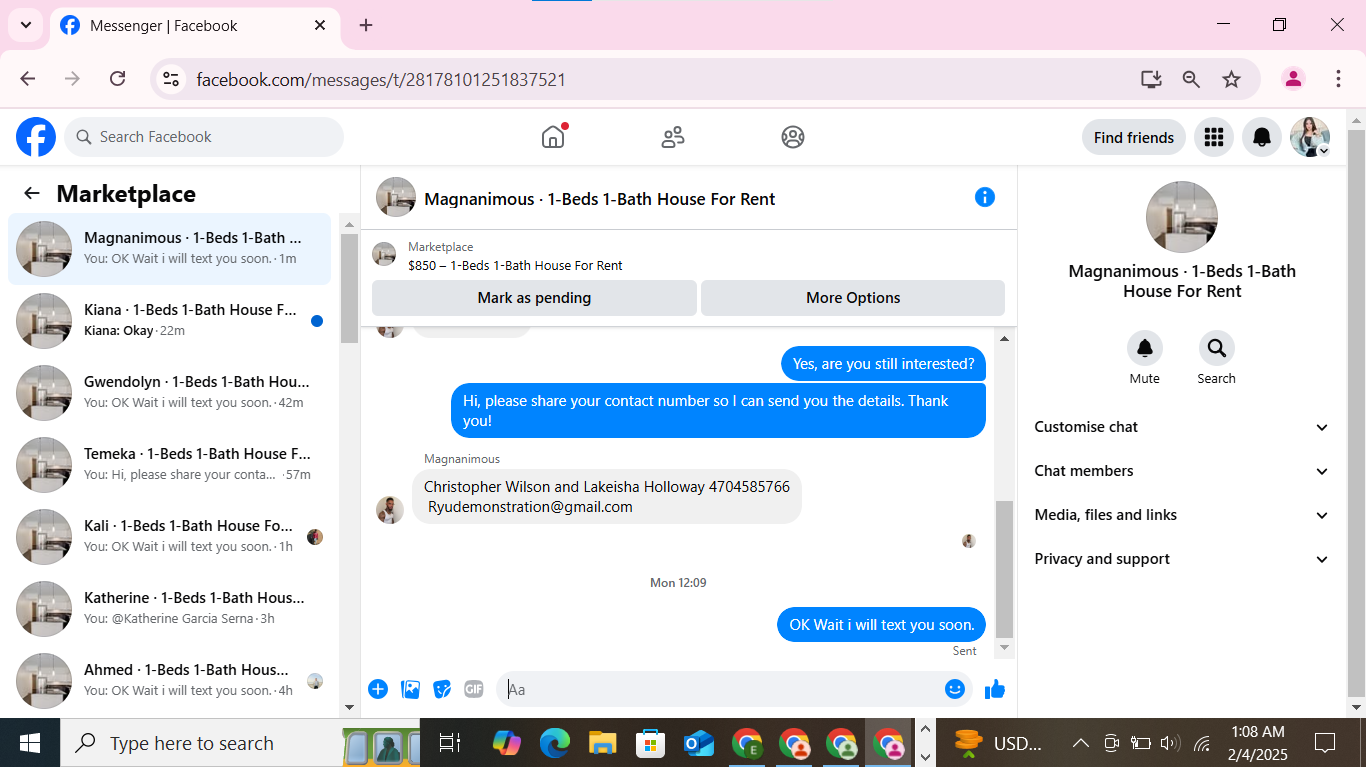Expand Media, files and links section
The image size is (1366, 767).
[x=1182, y=515]
